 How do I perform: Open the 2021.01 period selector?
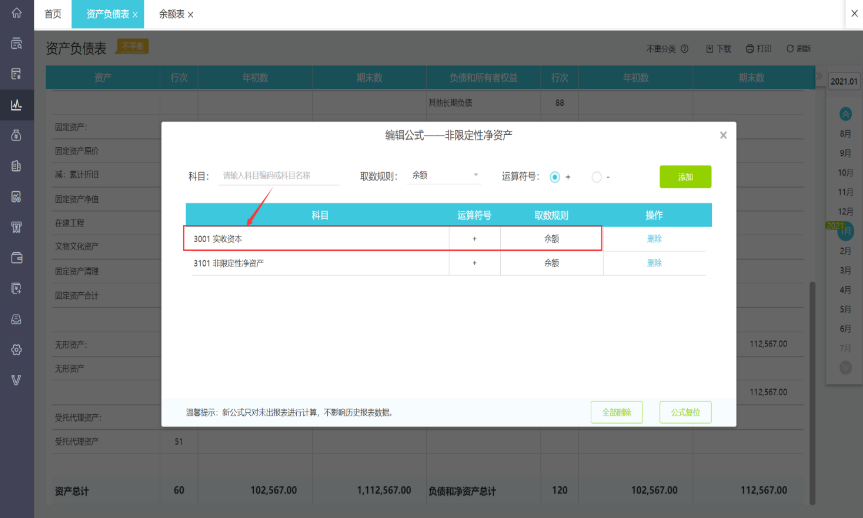click(x=844, y=81)
